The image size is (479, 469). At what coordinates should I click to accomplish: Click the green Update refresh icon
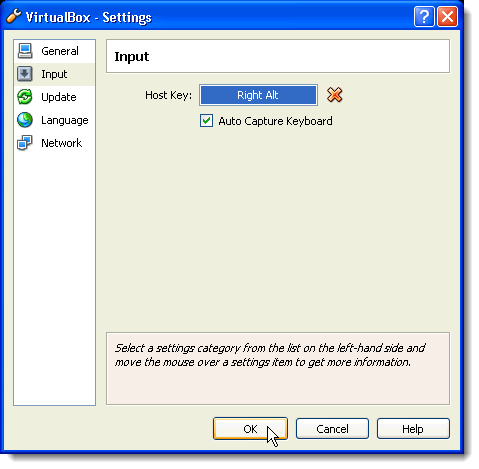(25, 97)
